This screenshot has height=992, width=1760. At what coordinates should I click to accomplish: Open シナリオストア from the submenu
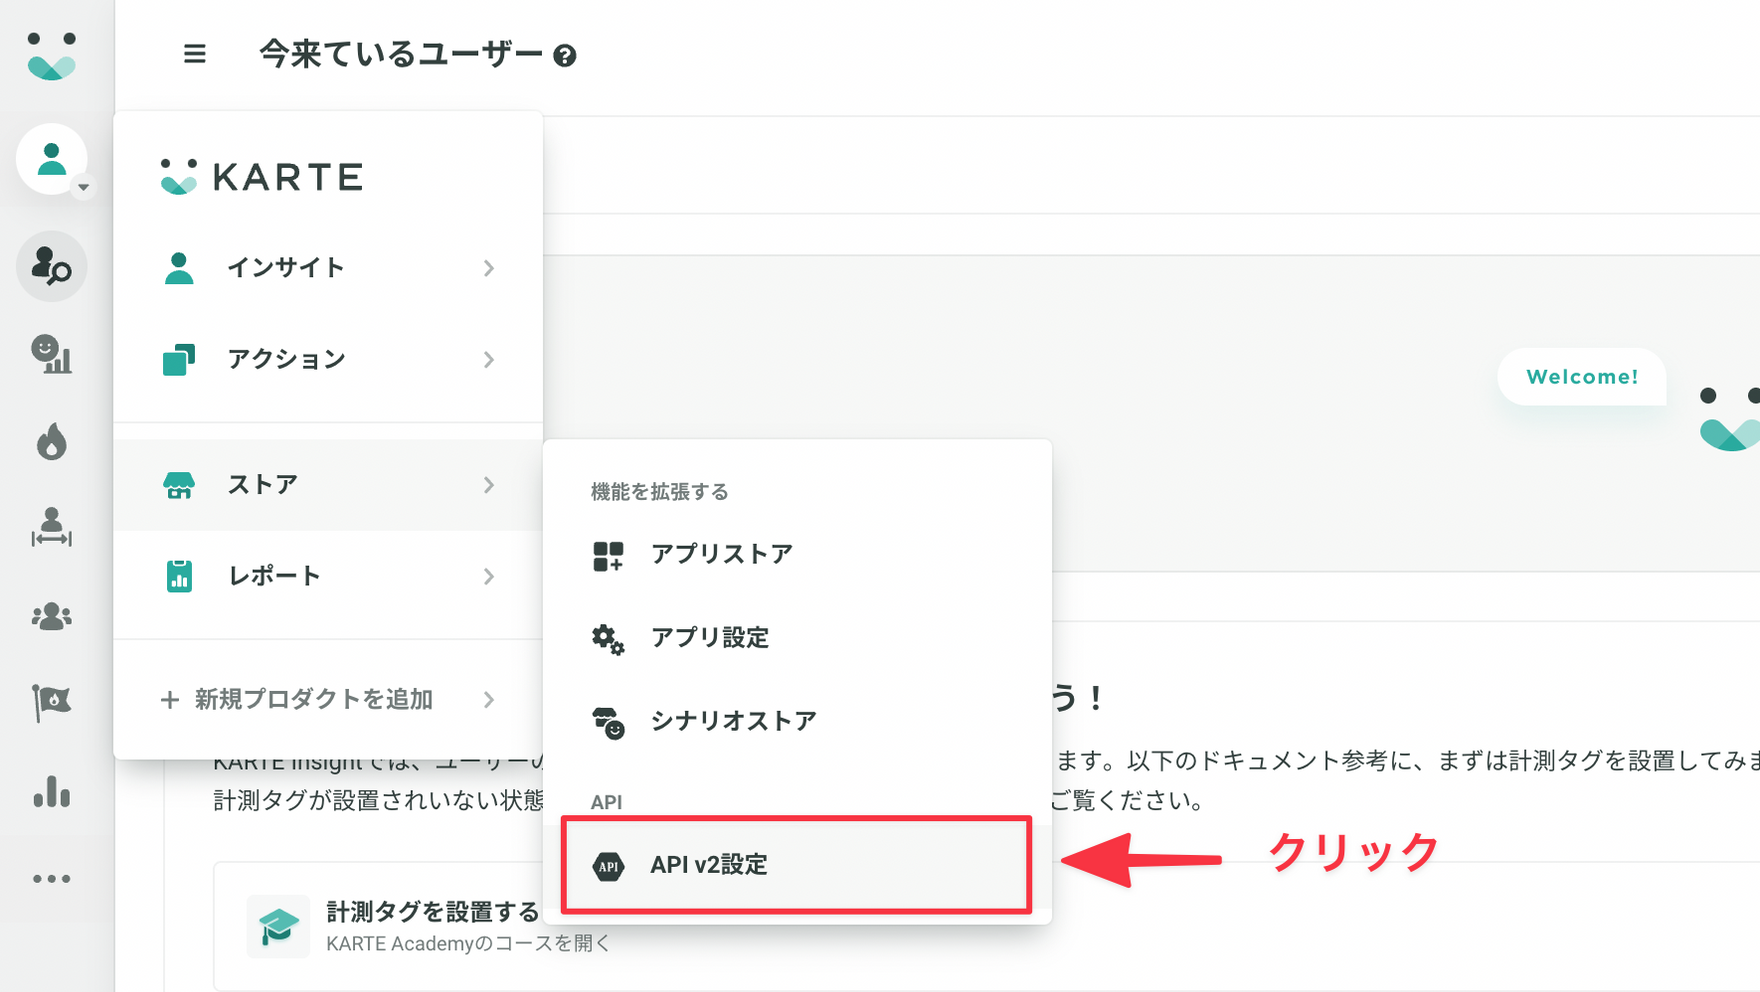tap(797, 721)
